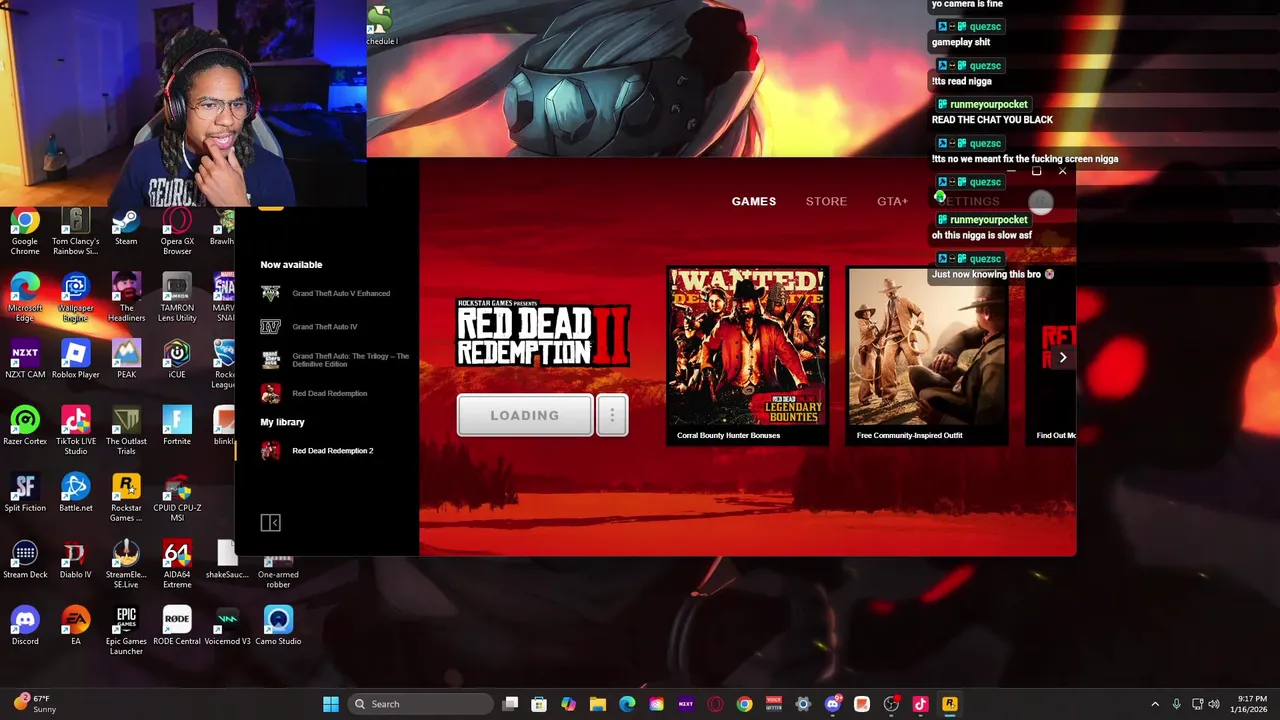
Task: Switch to the GTA+ tab
Action: pyautogui.click(x=892, y=201)
